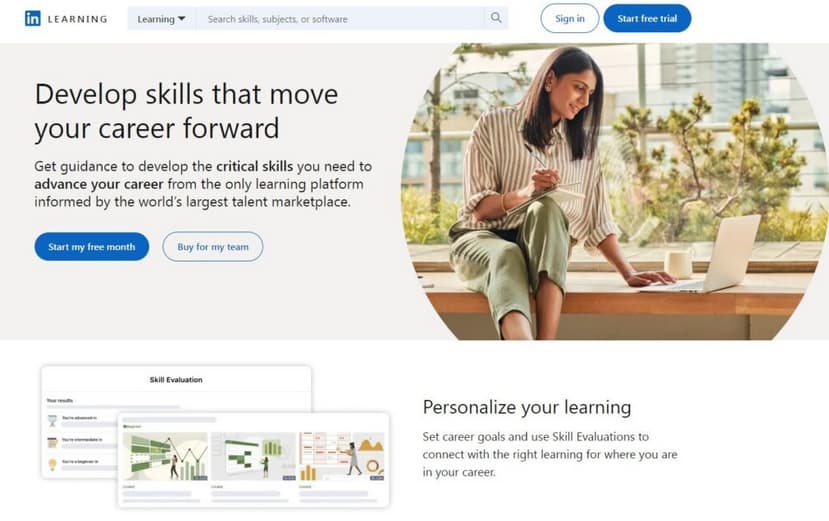
Task: Click the LEARNING wordmark text
Action: [77, 19]
